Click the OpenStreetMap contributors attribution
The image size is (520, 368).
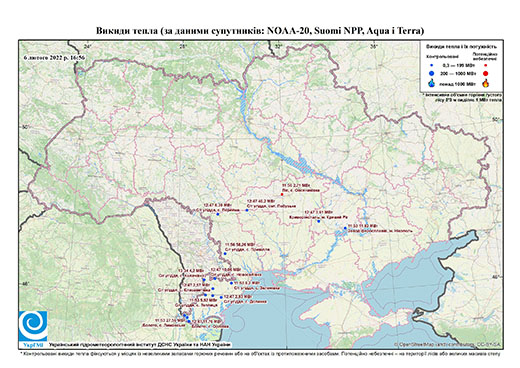tap(447, 344)
